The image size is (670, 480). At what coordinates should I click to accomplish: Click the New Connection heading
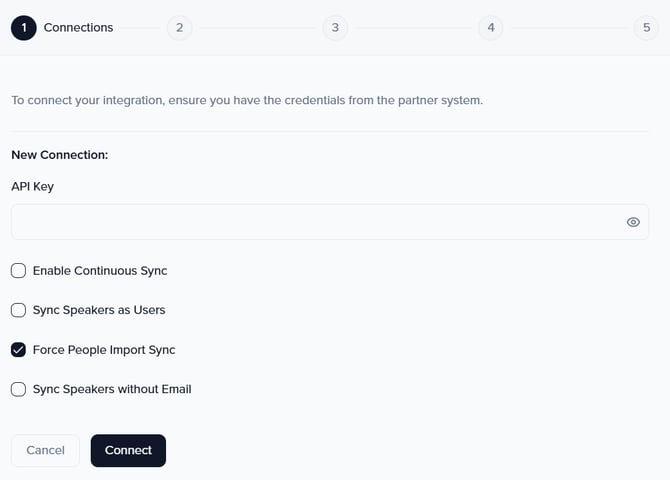[59, 155]
